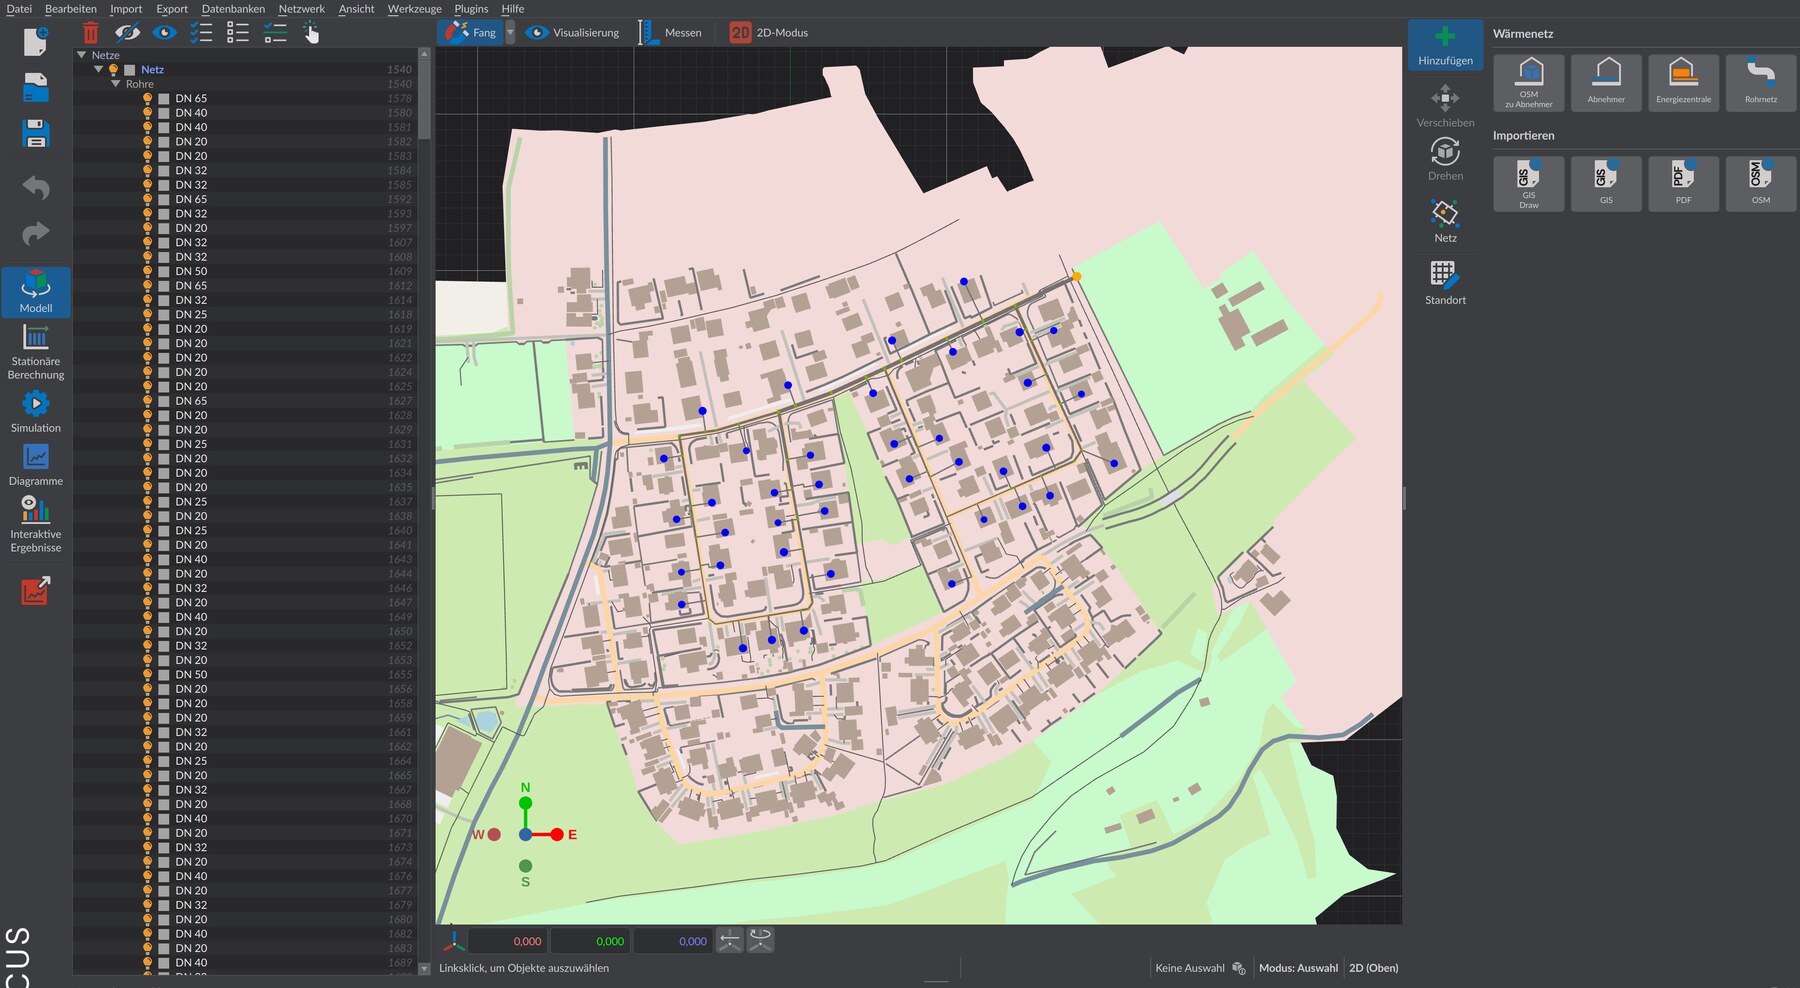Open the Datenbanken menu
This screenshot has width=1800, height=988.
[x=233, y=9]
